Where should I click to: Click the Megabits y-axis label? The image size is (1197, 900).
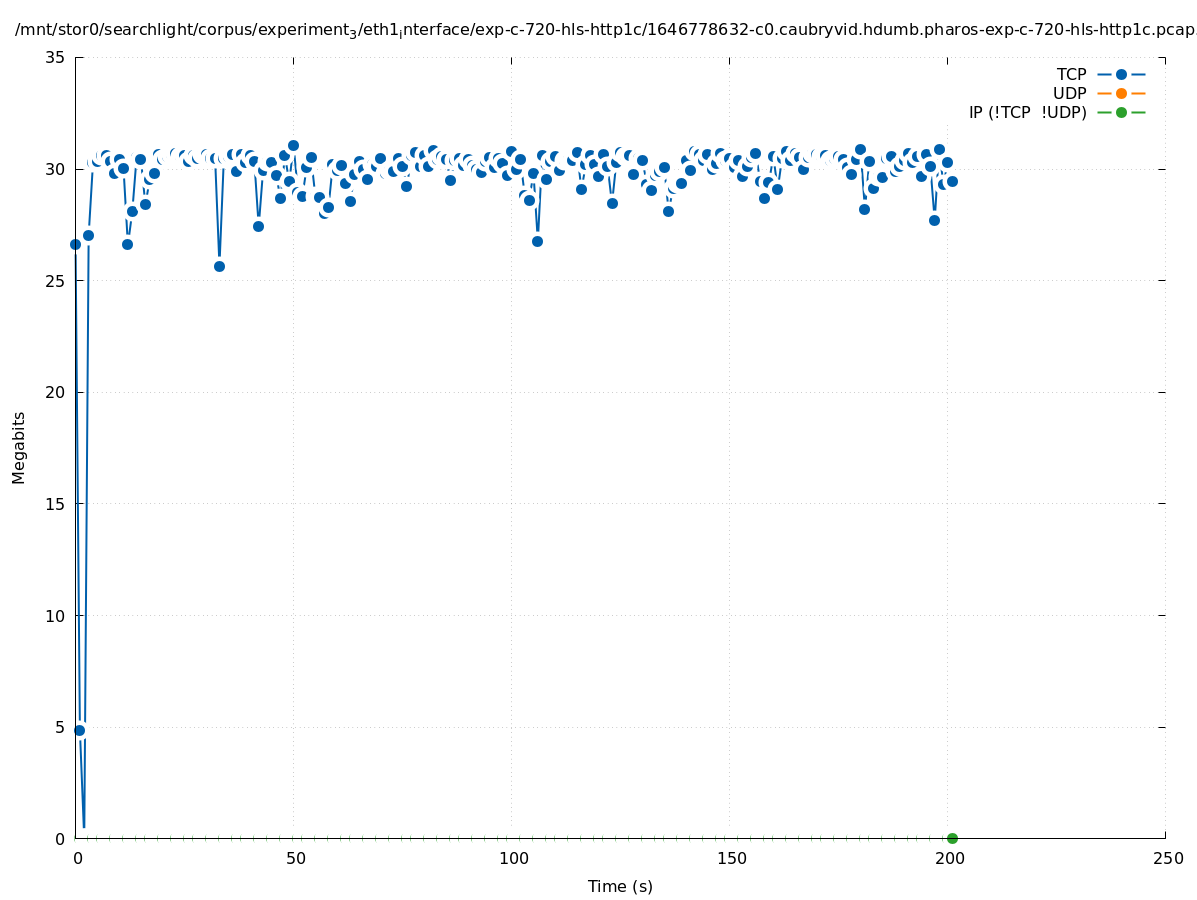click(19, 447)
